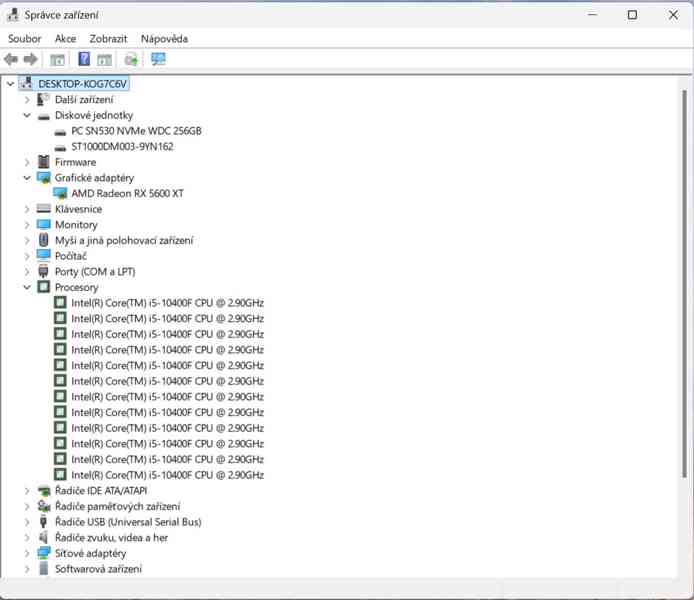694x600 pixels.
Task: Click the Procesory category chip icon
Action: point(43,287)
